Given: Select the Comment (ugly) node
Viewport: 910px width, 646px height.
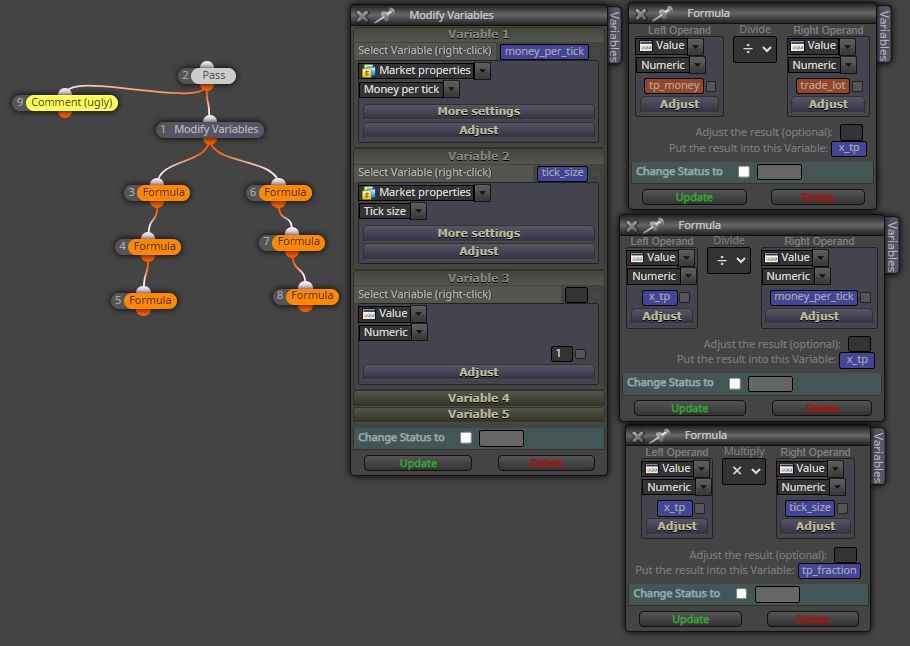Looking at the screenshot, I should coord(72,103).
